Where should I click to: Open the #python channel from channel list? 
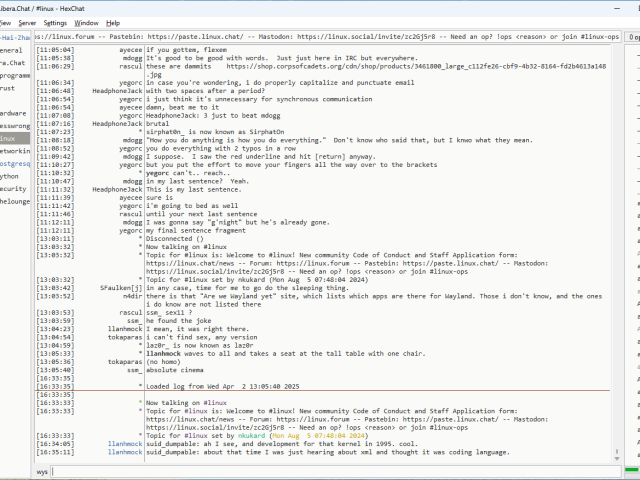[x=10, y=175]
